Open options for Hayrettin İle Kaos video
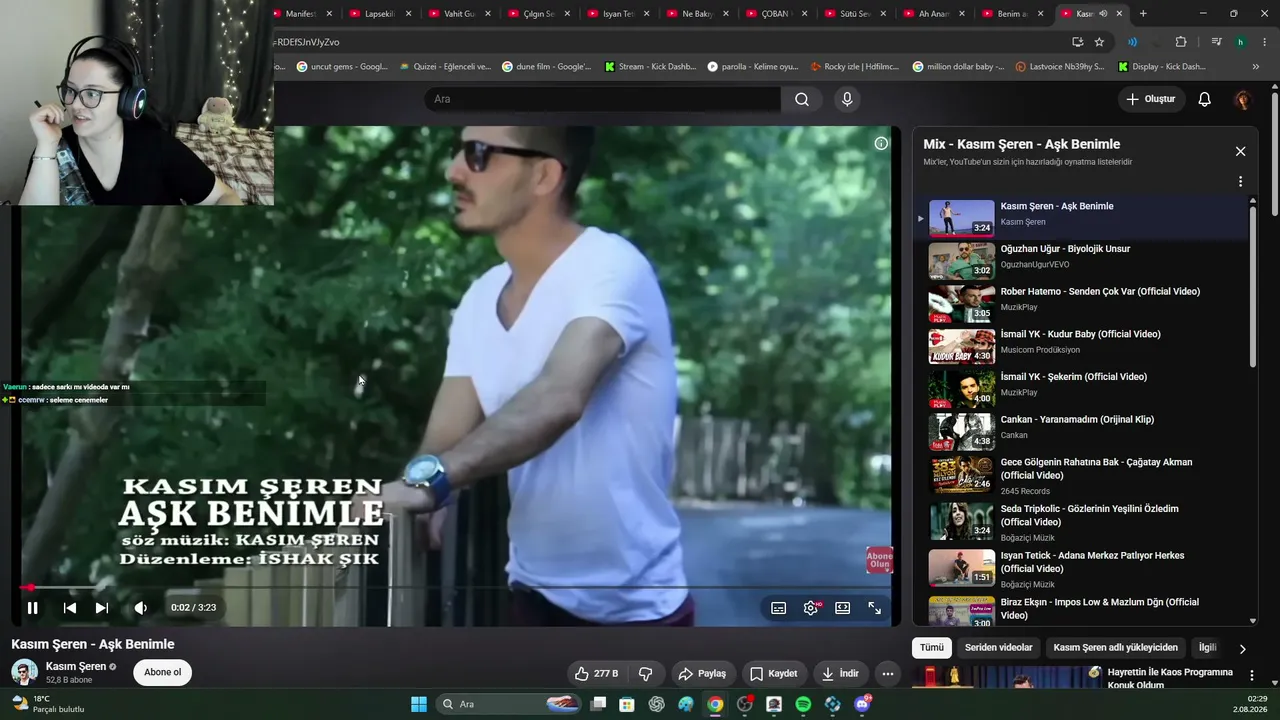 click(x=1251, y=676)
